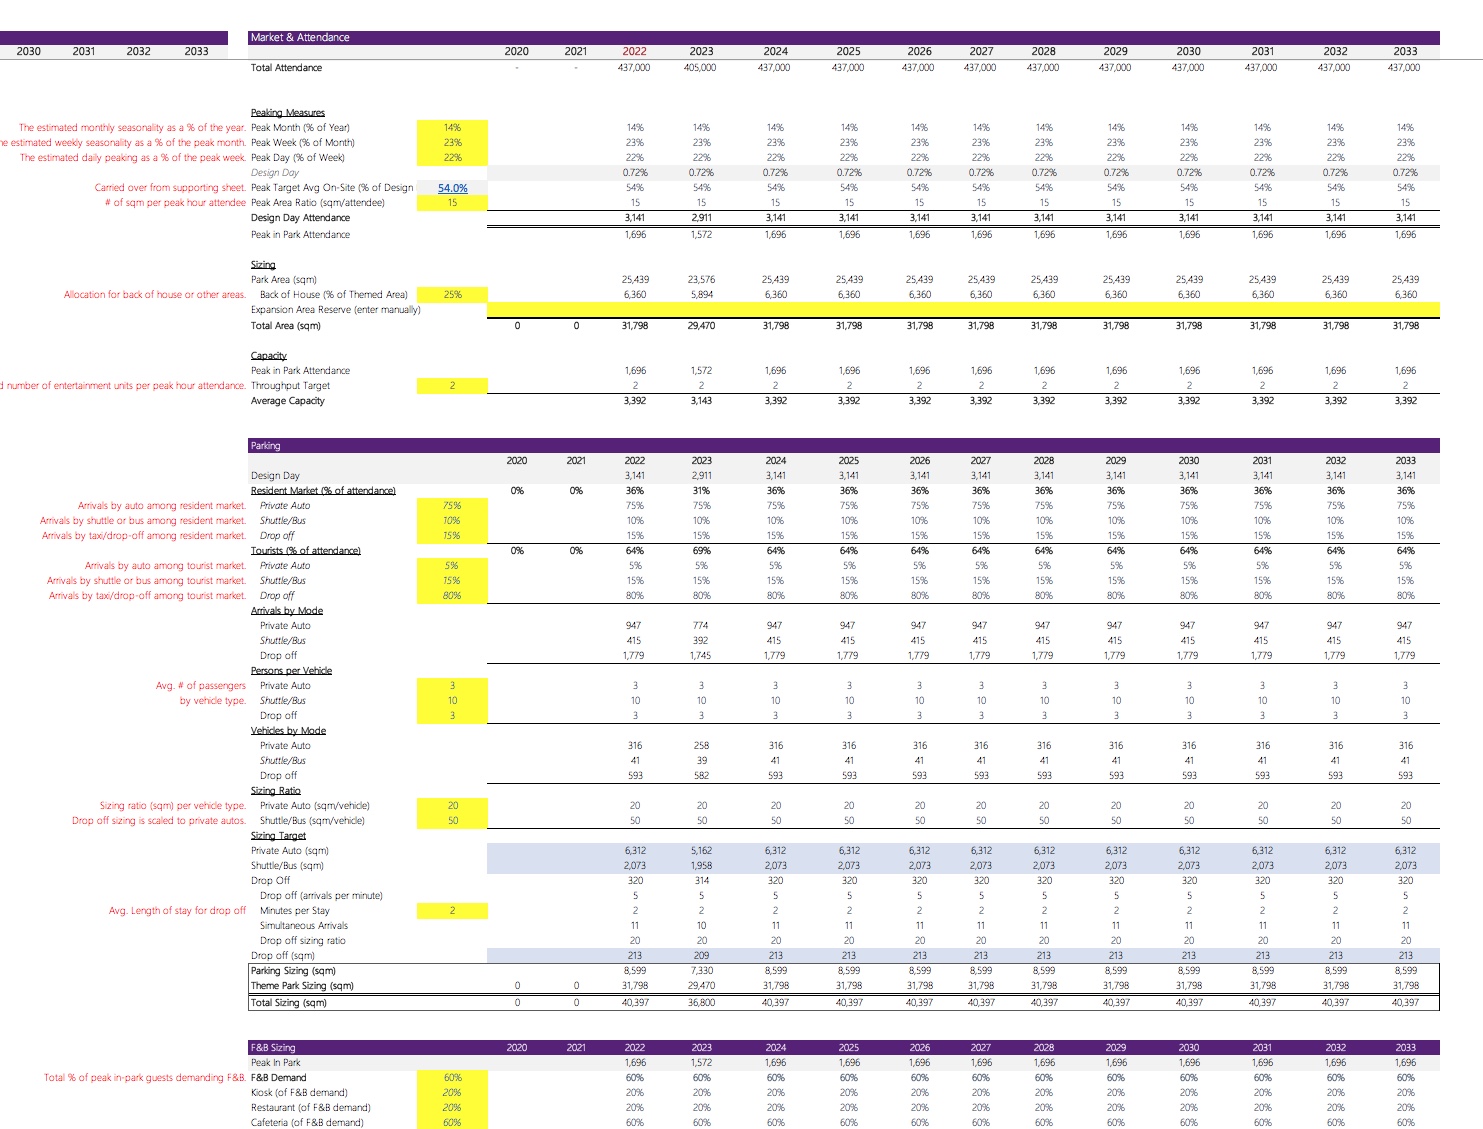Click the Tourists (% of attendance) heading
Viewport: 1483px width, 1129px height.
coord(305,551)
